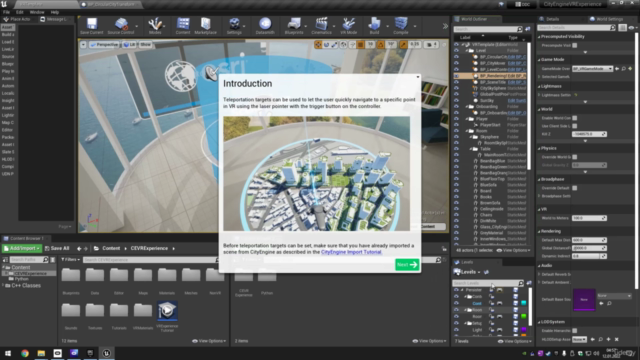Toggle rotation snapping in viewport toolbar
Screen dimensions: 640x360
tap(381, 44)
